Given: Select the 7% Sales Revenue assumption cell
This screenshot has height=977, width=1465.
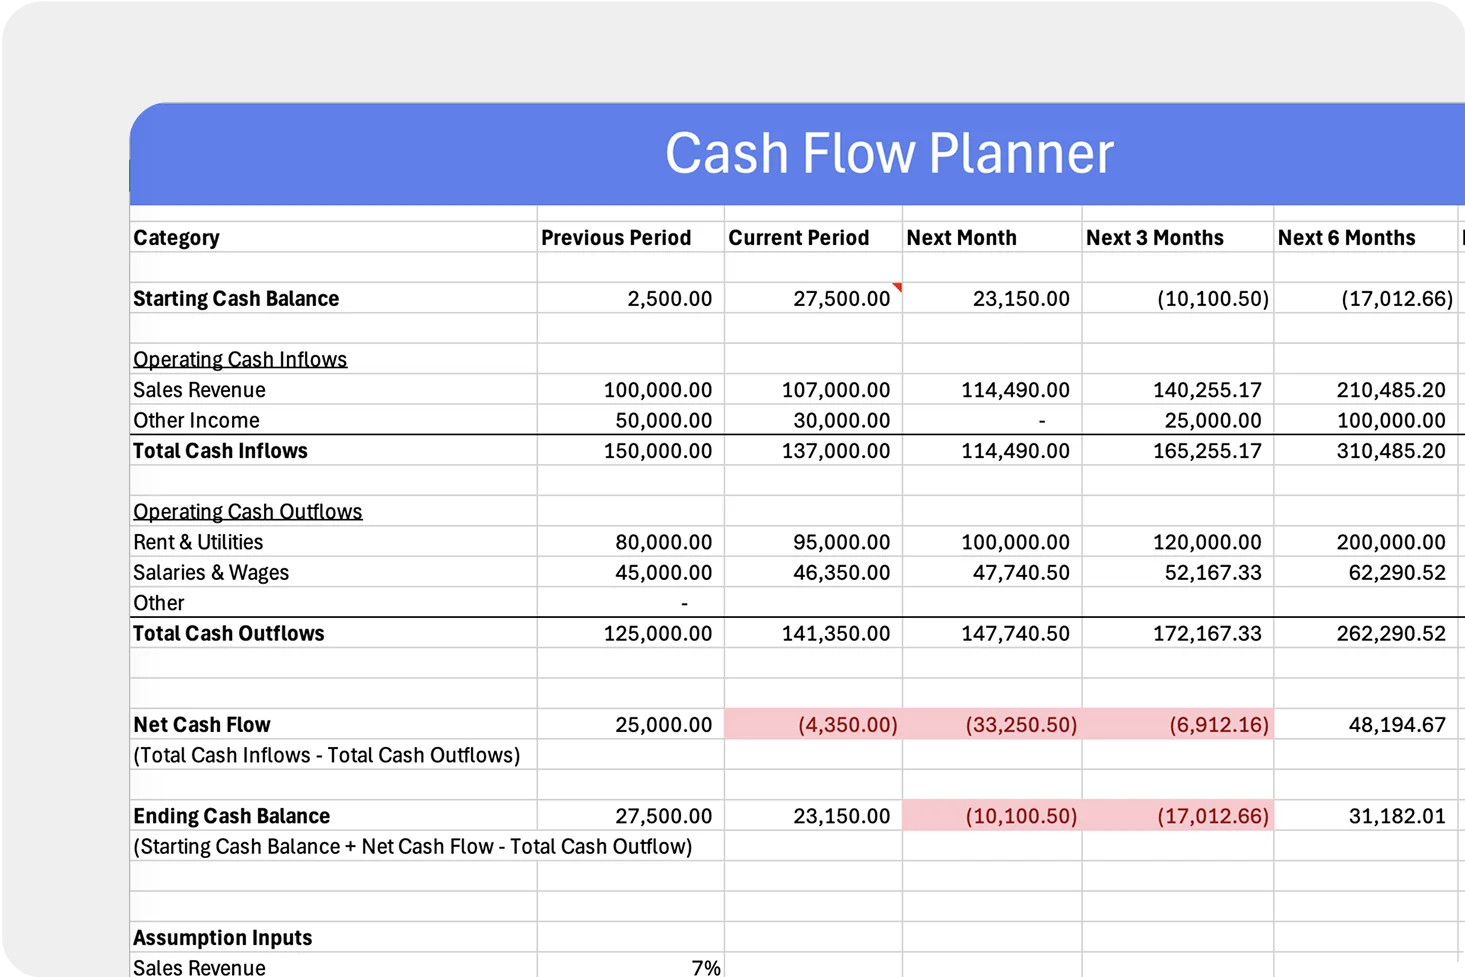Looking at the screenshot, I should [x=630, y=965].
